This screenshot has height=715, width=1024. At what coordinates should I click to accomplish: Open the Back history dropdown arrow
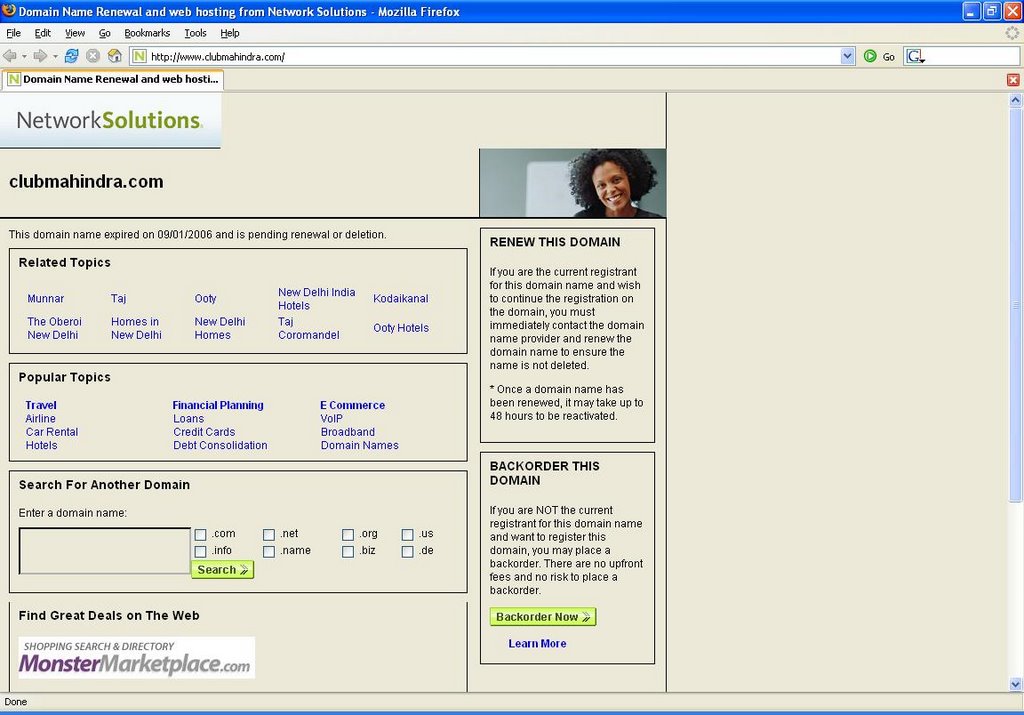[x=24, y=57]
